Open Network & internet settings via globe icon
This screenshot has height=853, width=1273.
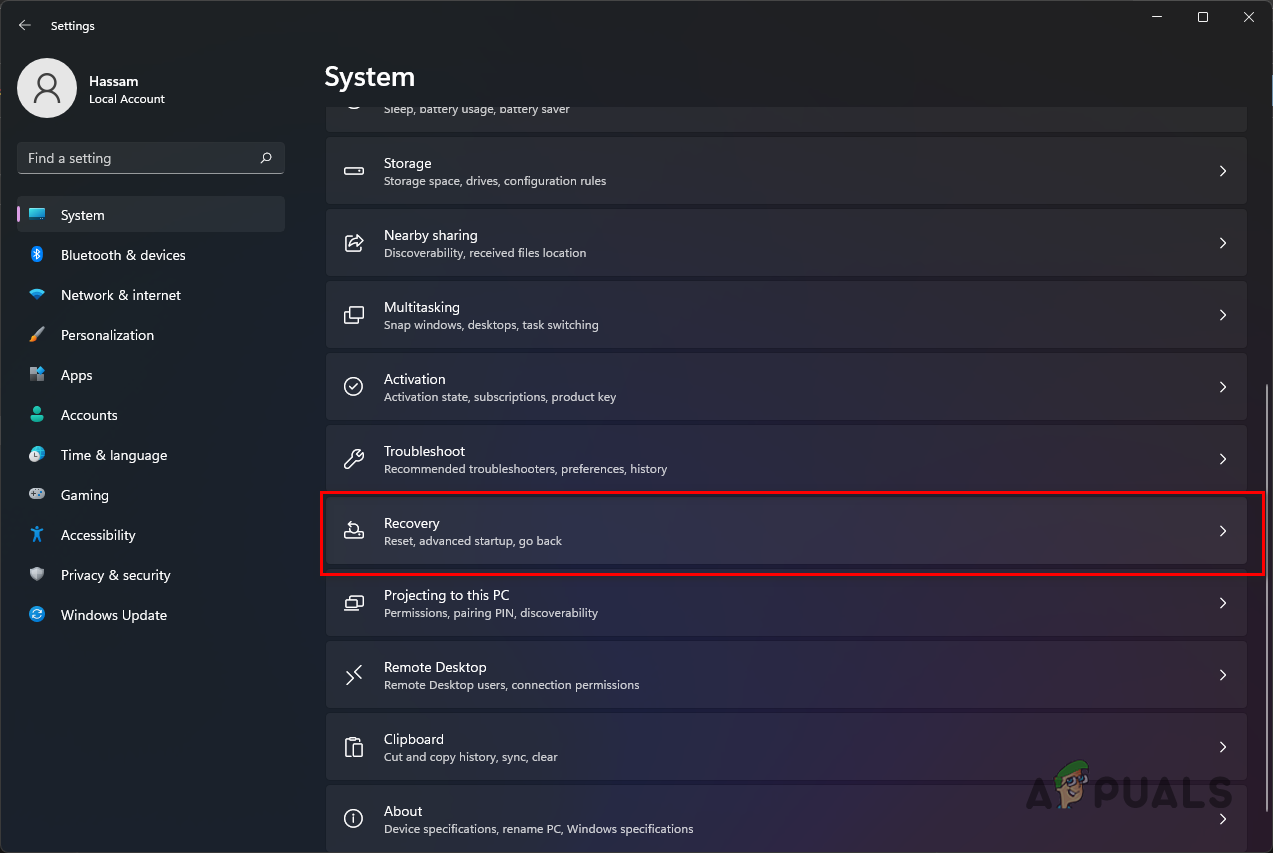pyautogui.click(x=37, y=295)
